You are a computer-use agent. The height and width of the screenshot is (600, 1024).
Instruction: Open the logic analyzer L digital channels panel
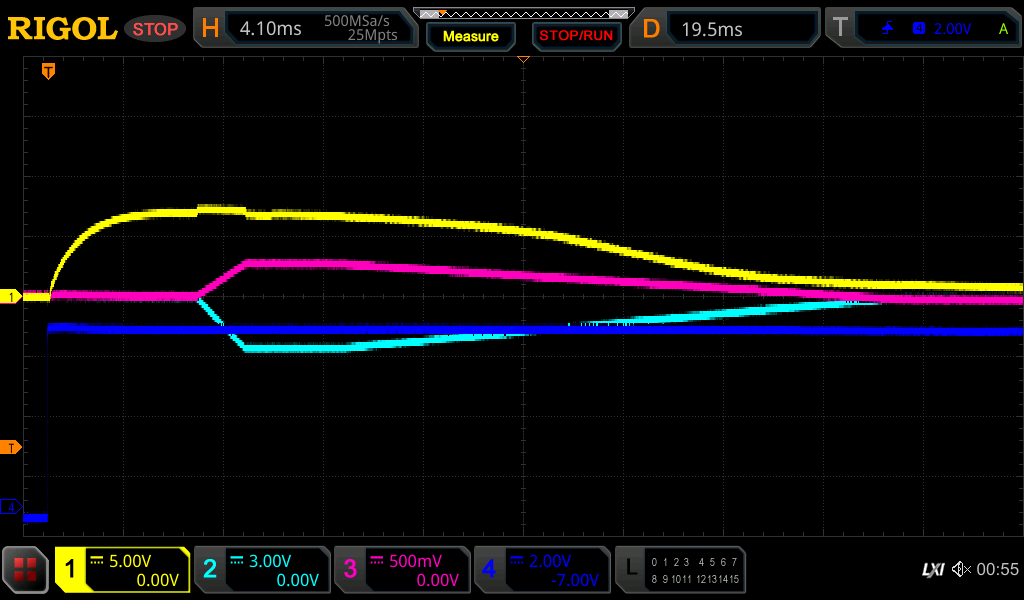679,570
